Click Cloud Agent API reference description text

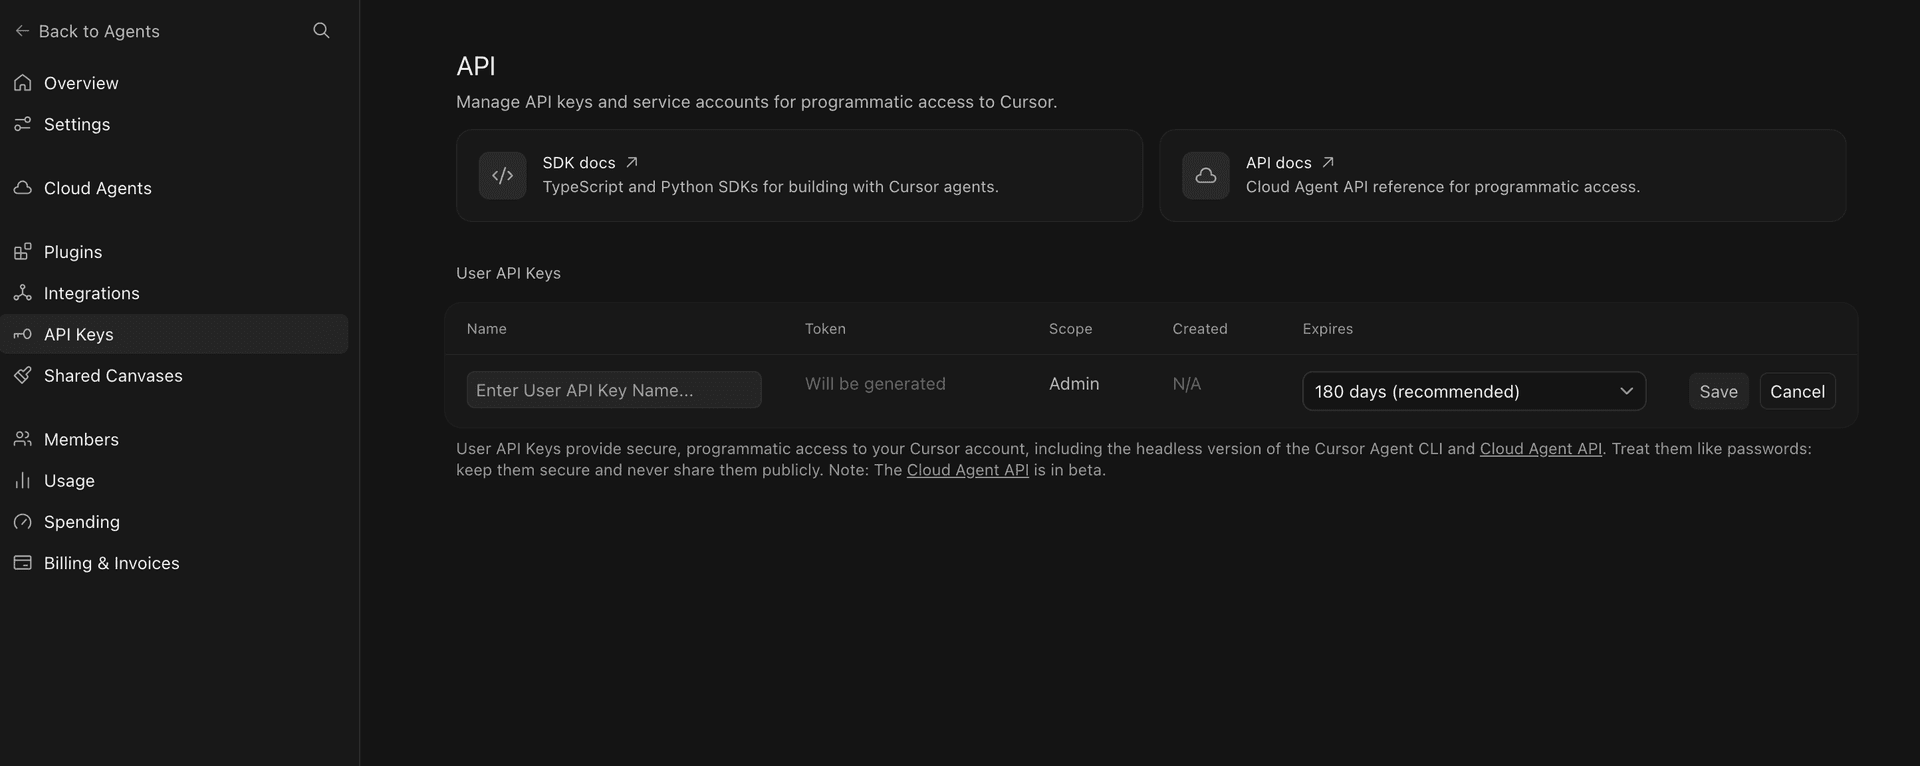[x=1443, y=187]
